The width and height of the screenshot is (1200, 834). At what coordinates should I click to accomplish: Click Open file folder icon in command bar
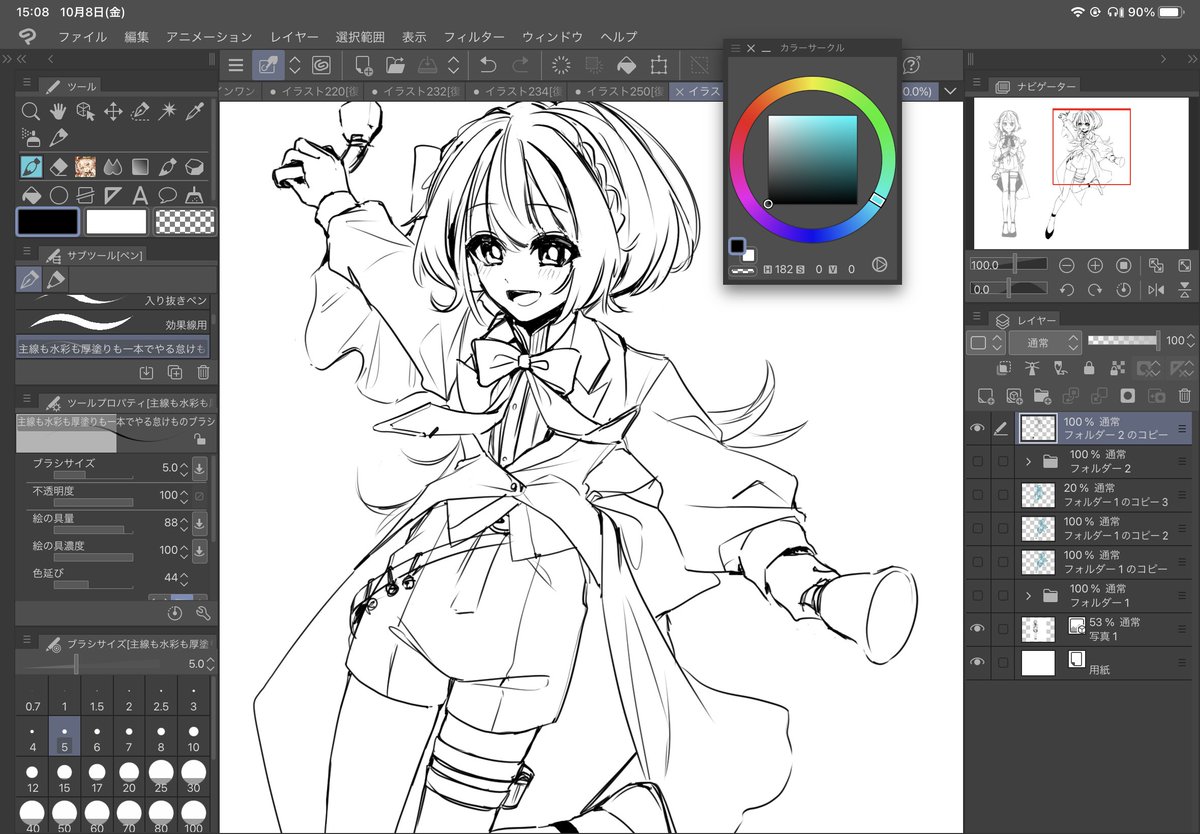tap(395, 66)
